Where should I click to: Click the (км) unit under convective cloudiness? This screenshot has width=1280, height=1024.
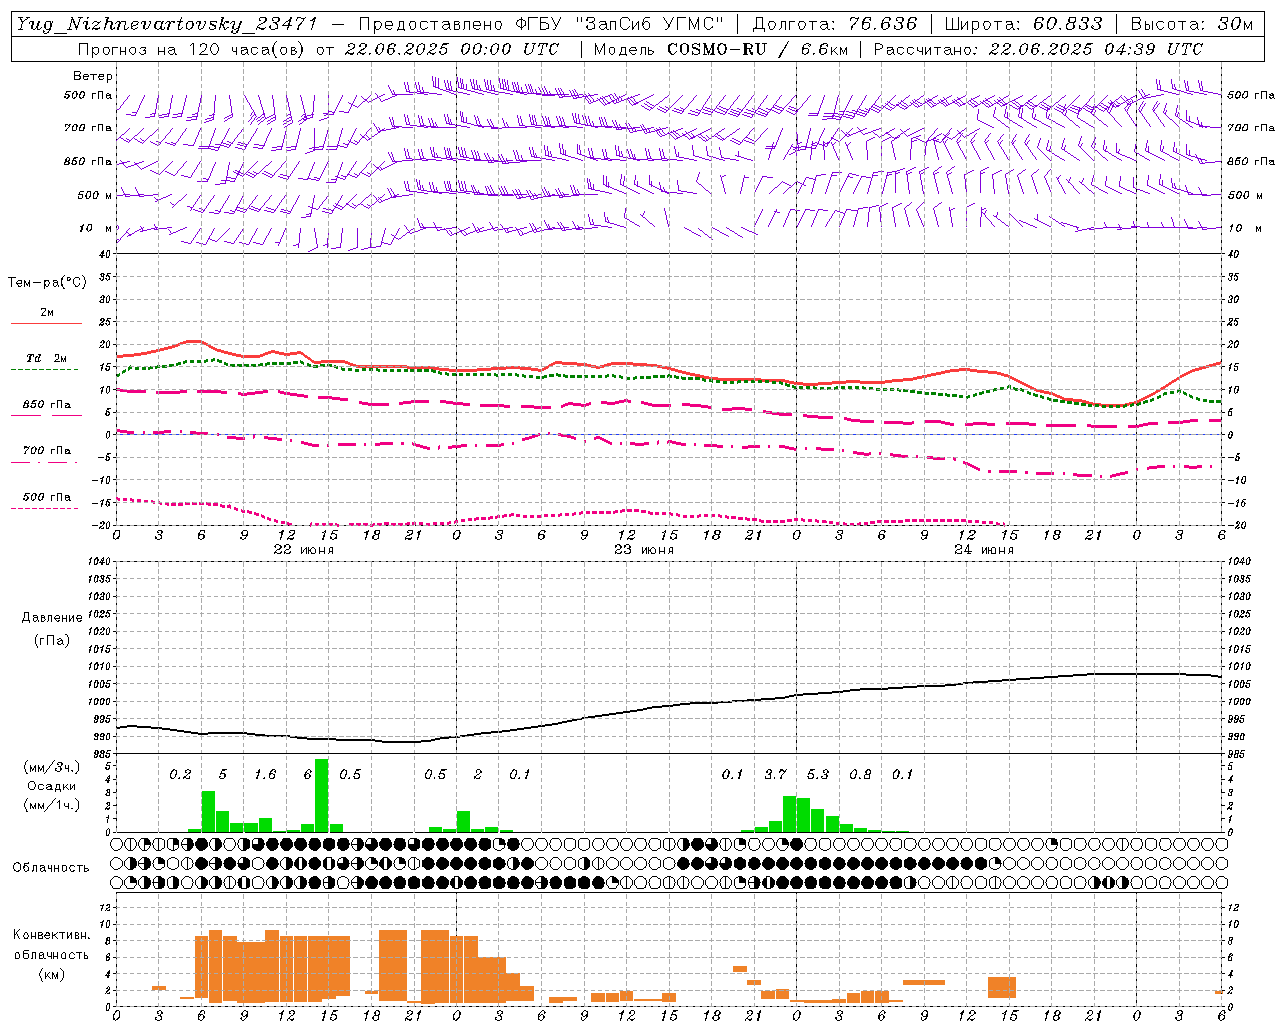tap(51, 973)
